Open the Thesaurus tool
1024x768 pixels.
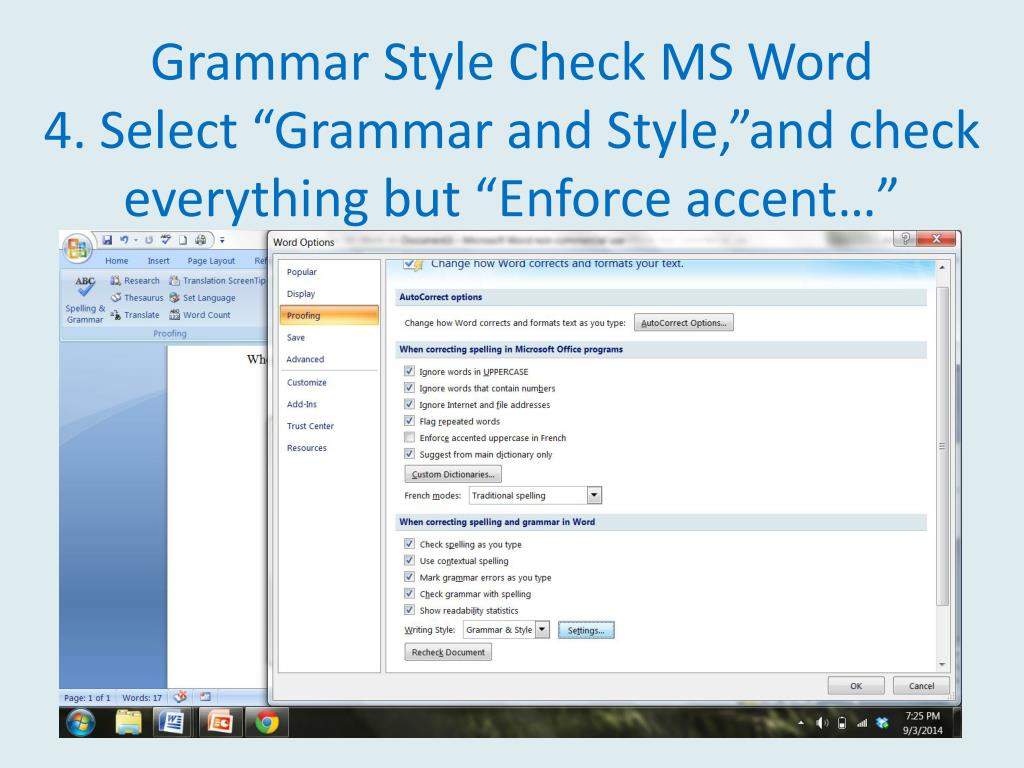136,297
